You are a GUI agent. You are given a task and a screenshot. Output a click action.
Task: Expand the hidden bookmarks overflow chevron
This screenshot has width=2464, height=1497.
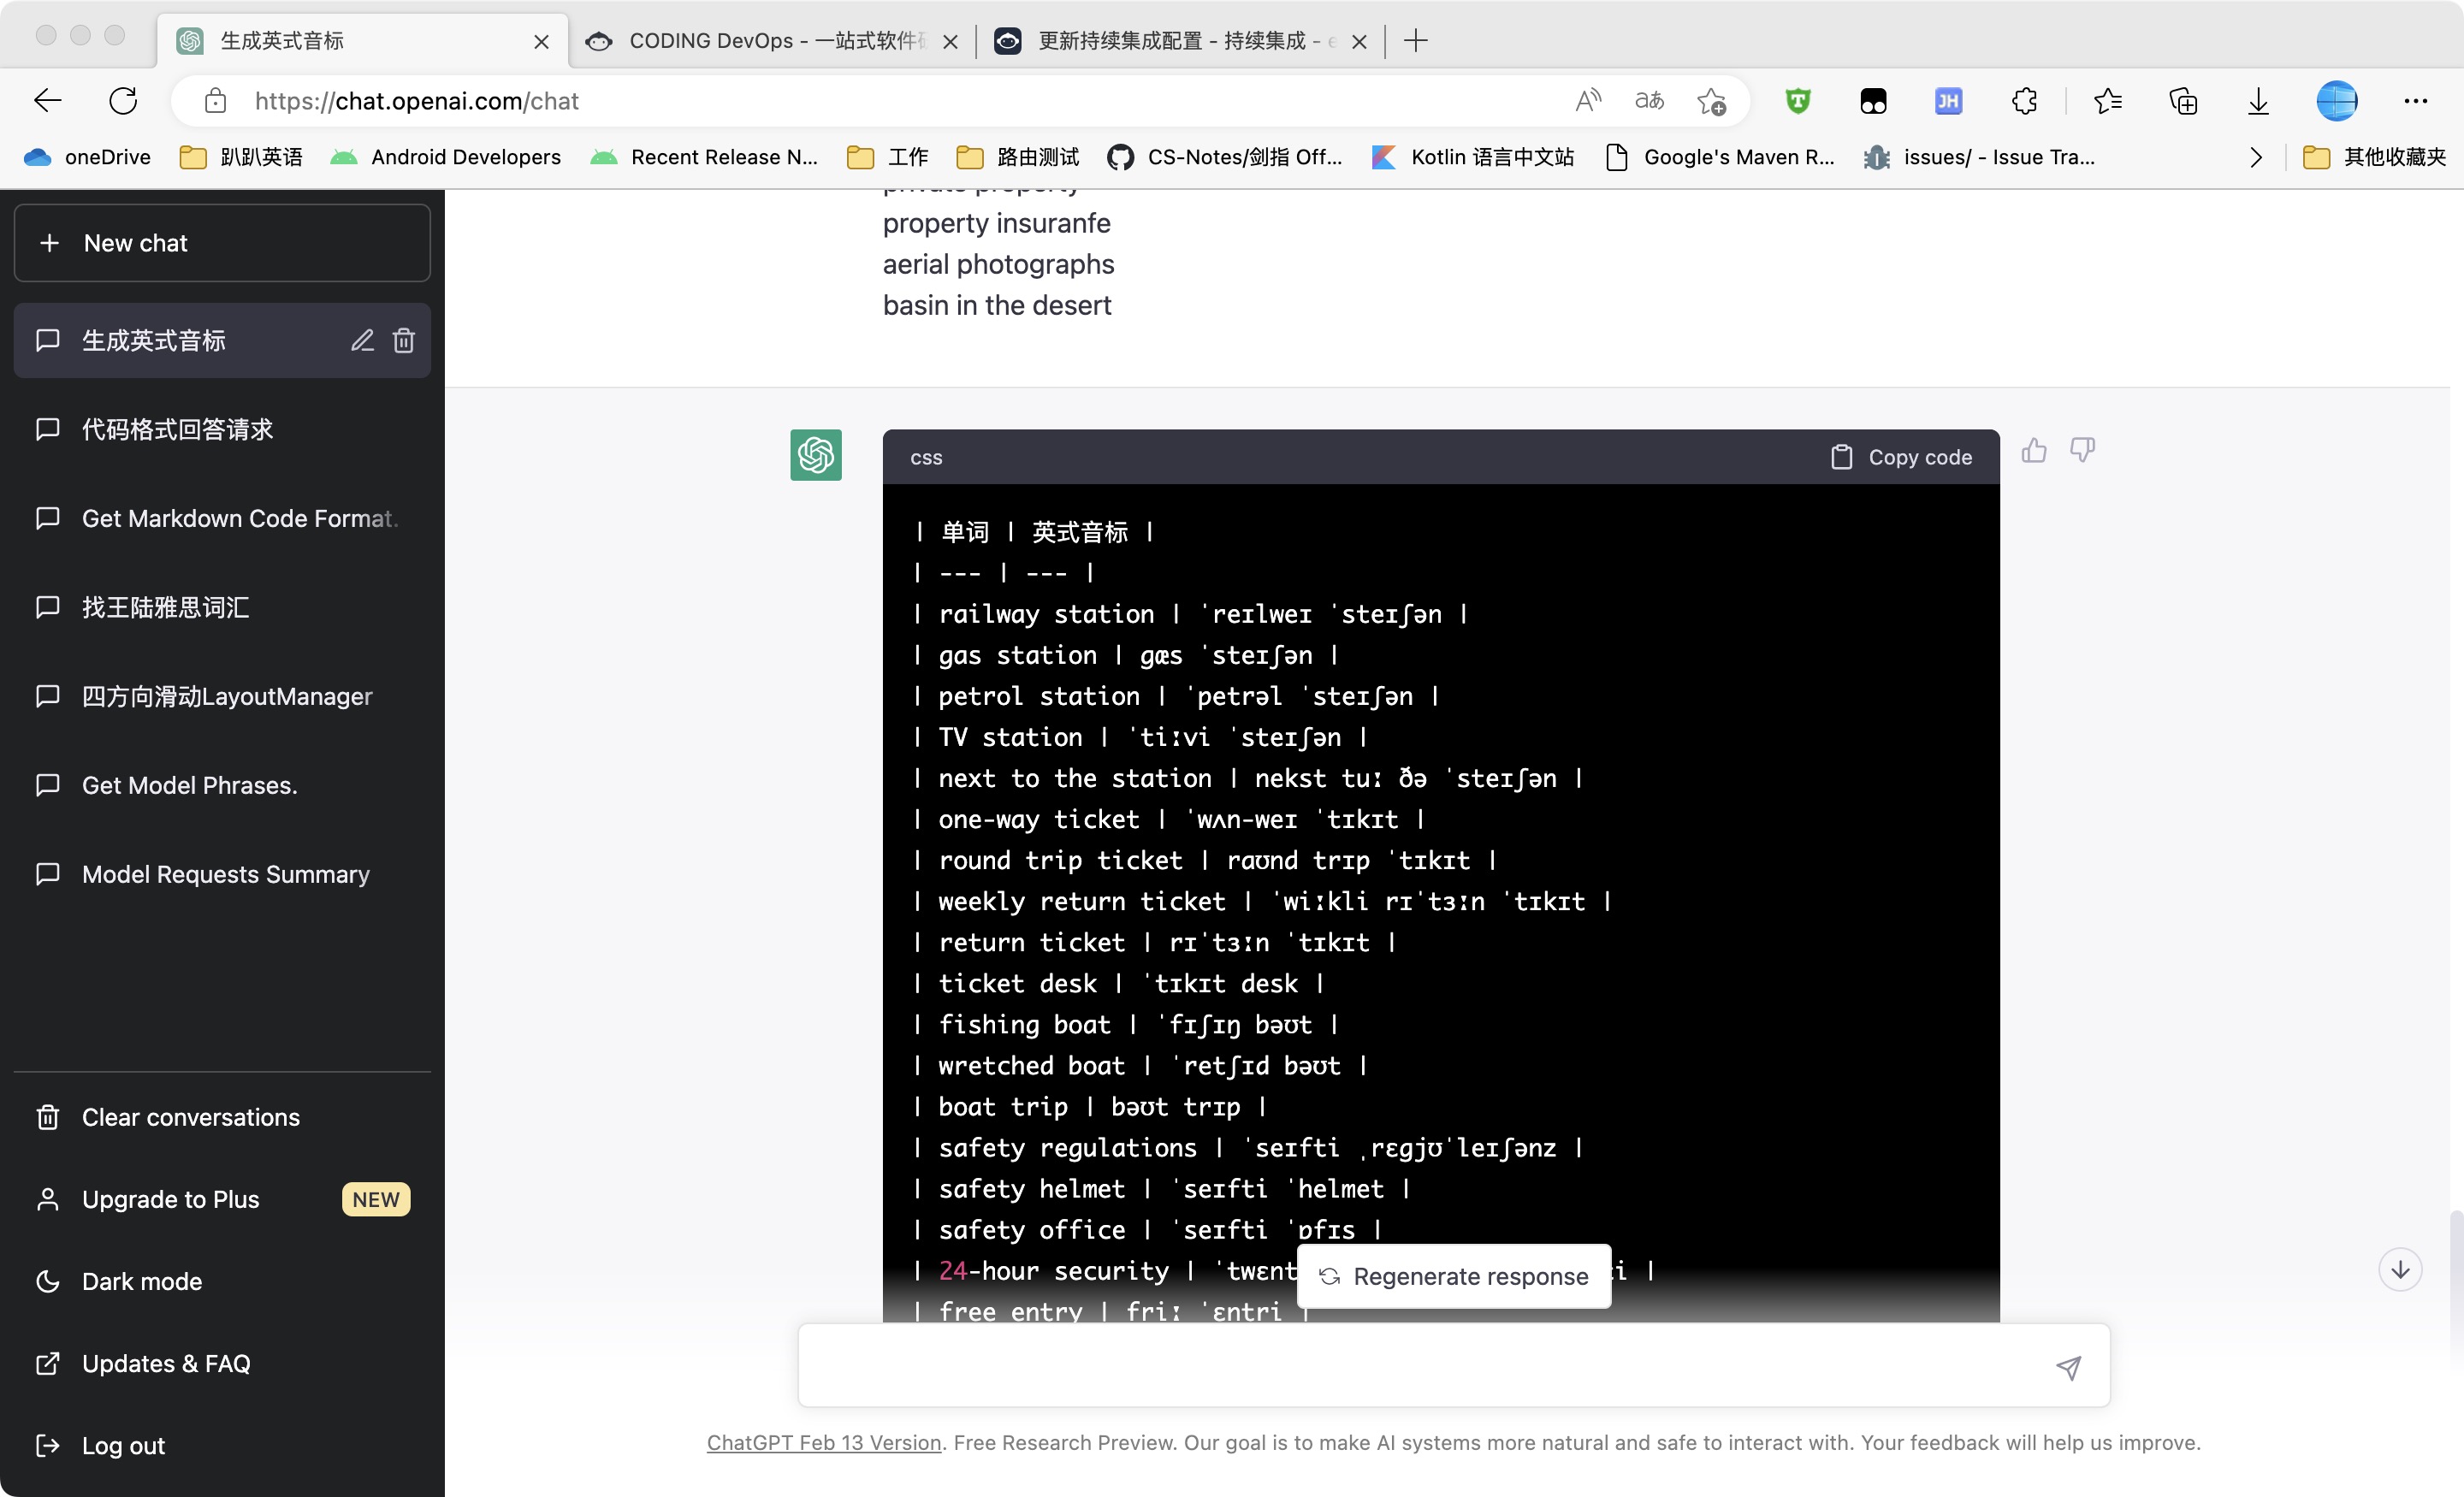pyautogui.click(x=2255, y=157)
